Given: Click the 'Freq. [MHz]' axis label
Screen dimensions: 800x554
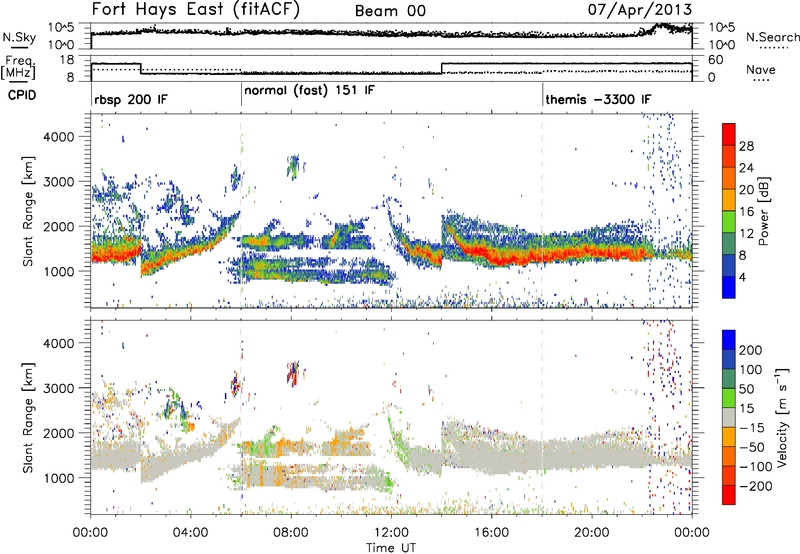Looking at the screenshot, I should (x=19, y=67).
